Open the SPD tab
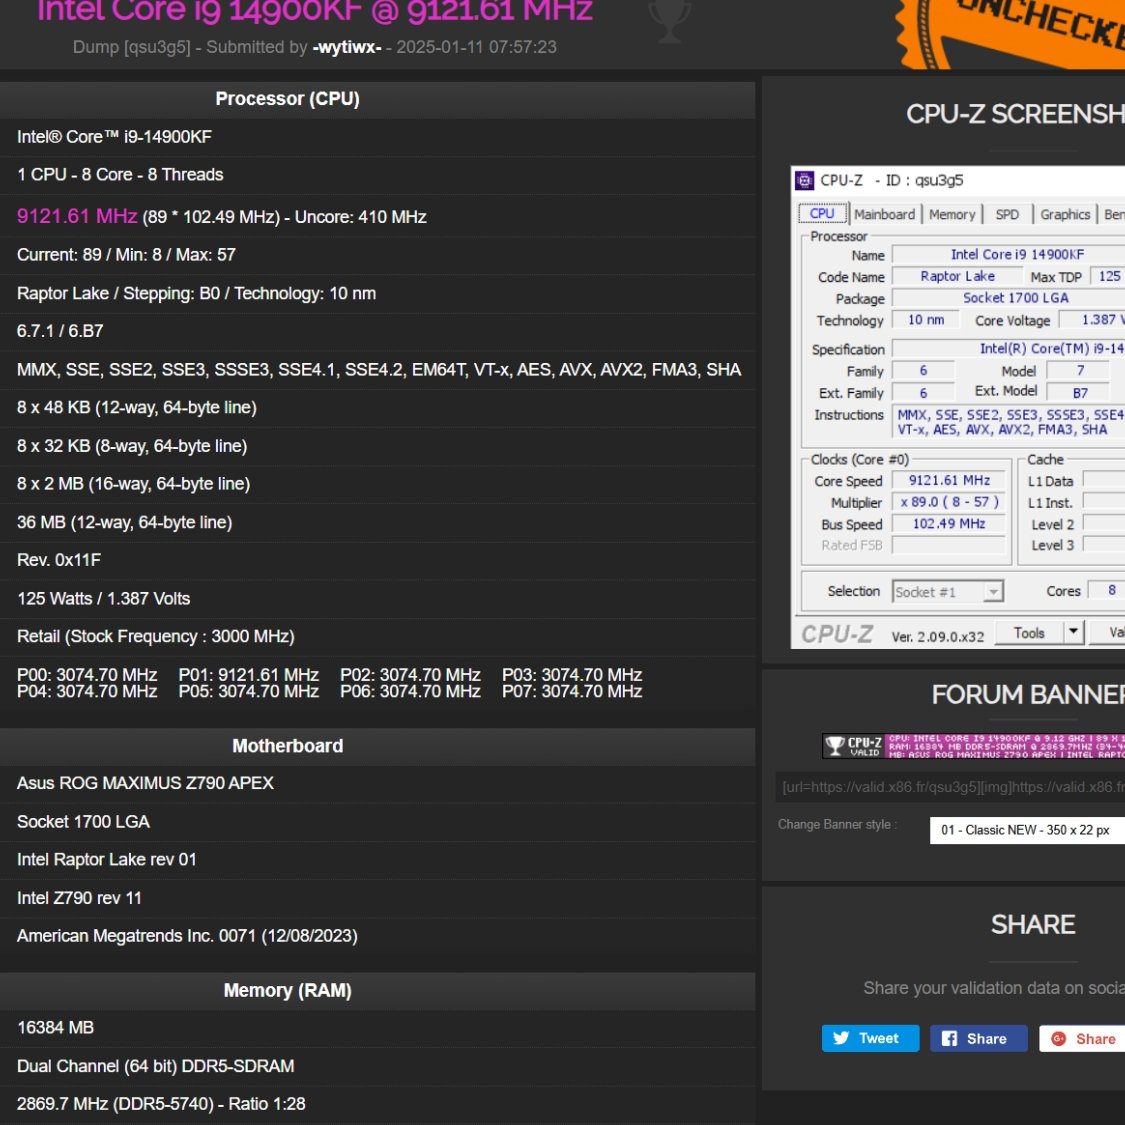Image resolution: width=1125 pixels, height=1125 pixels. tap(1007, 215)
